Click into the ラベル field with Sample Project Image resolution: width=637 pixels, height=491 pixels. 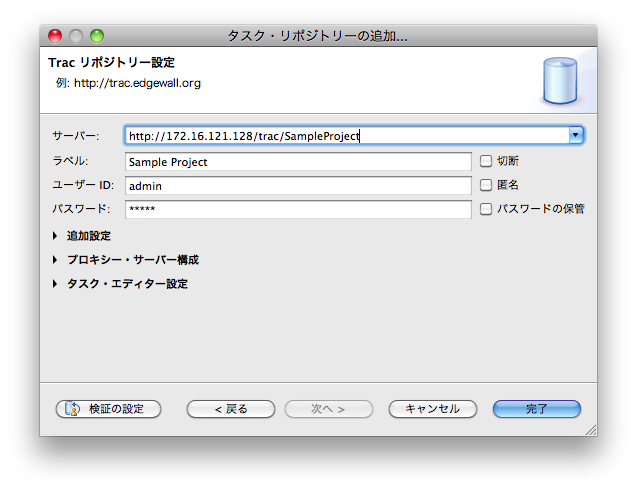[x=298, y=161]
